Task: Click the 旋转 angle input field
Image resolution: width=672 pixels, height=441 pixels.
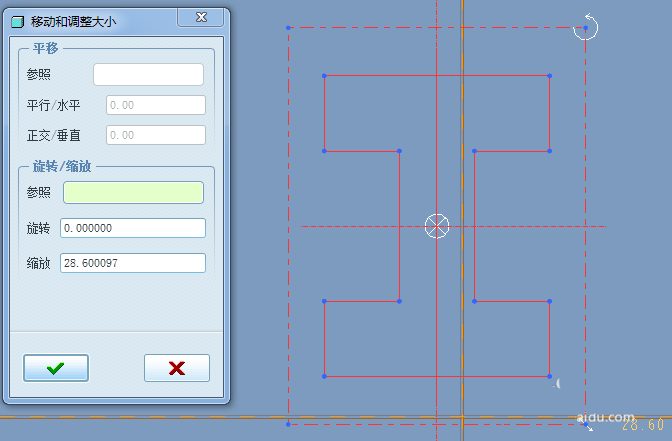Action: click(x=133, y=228)
